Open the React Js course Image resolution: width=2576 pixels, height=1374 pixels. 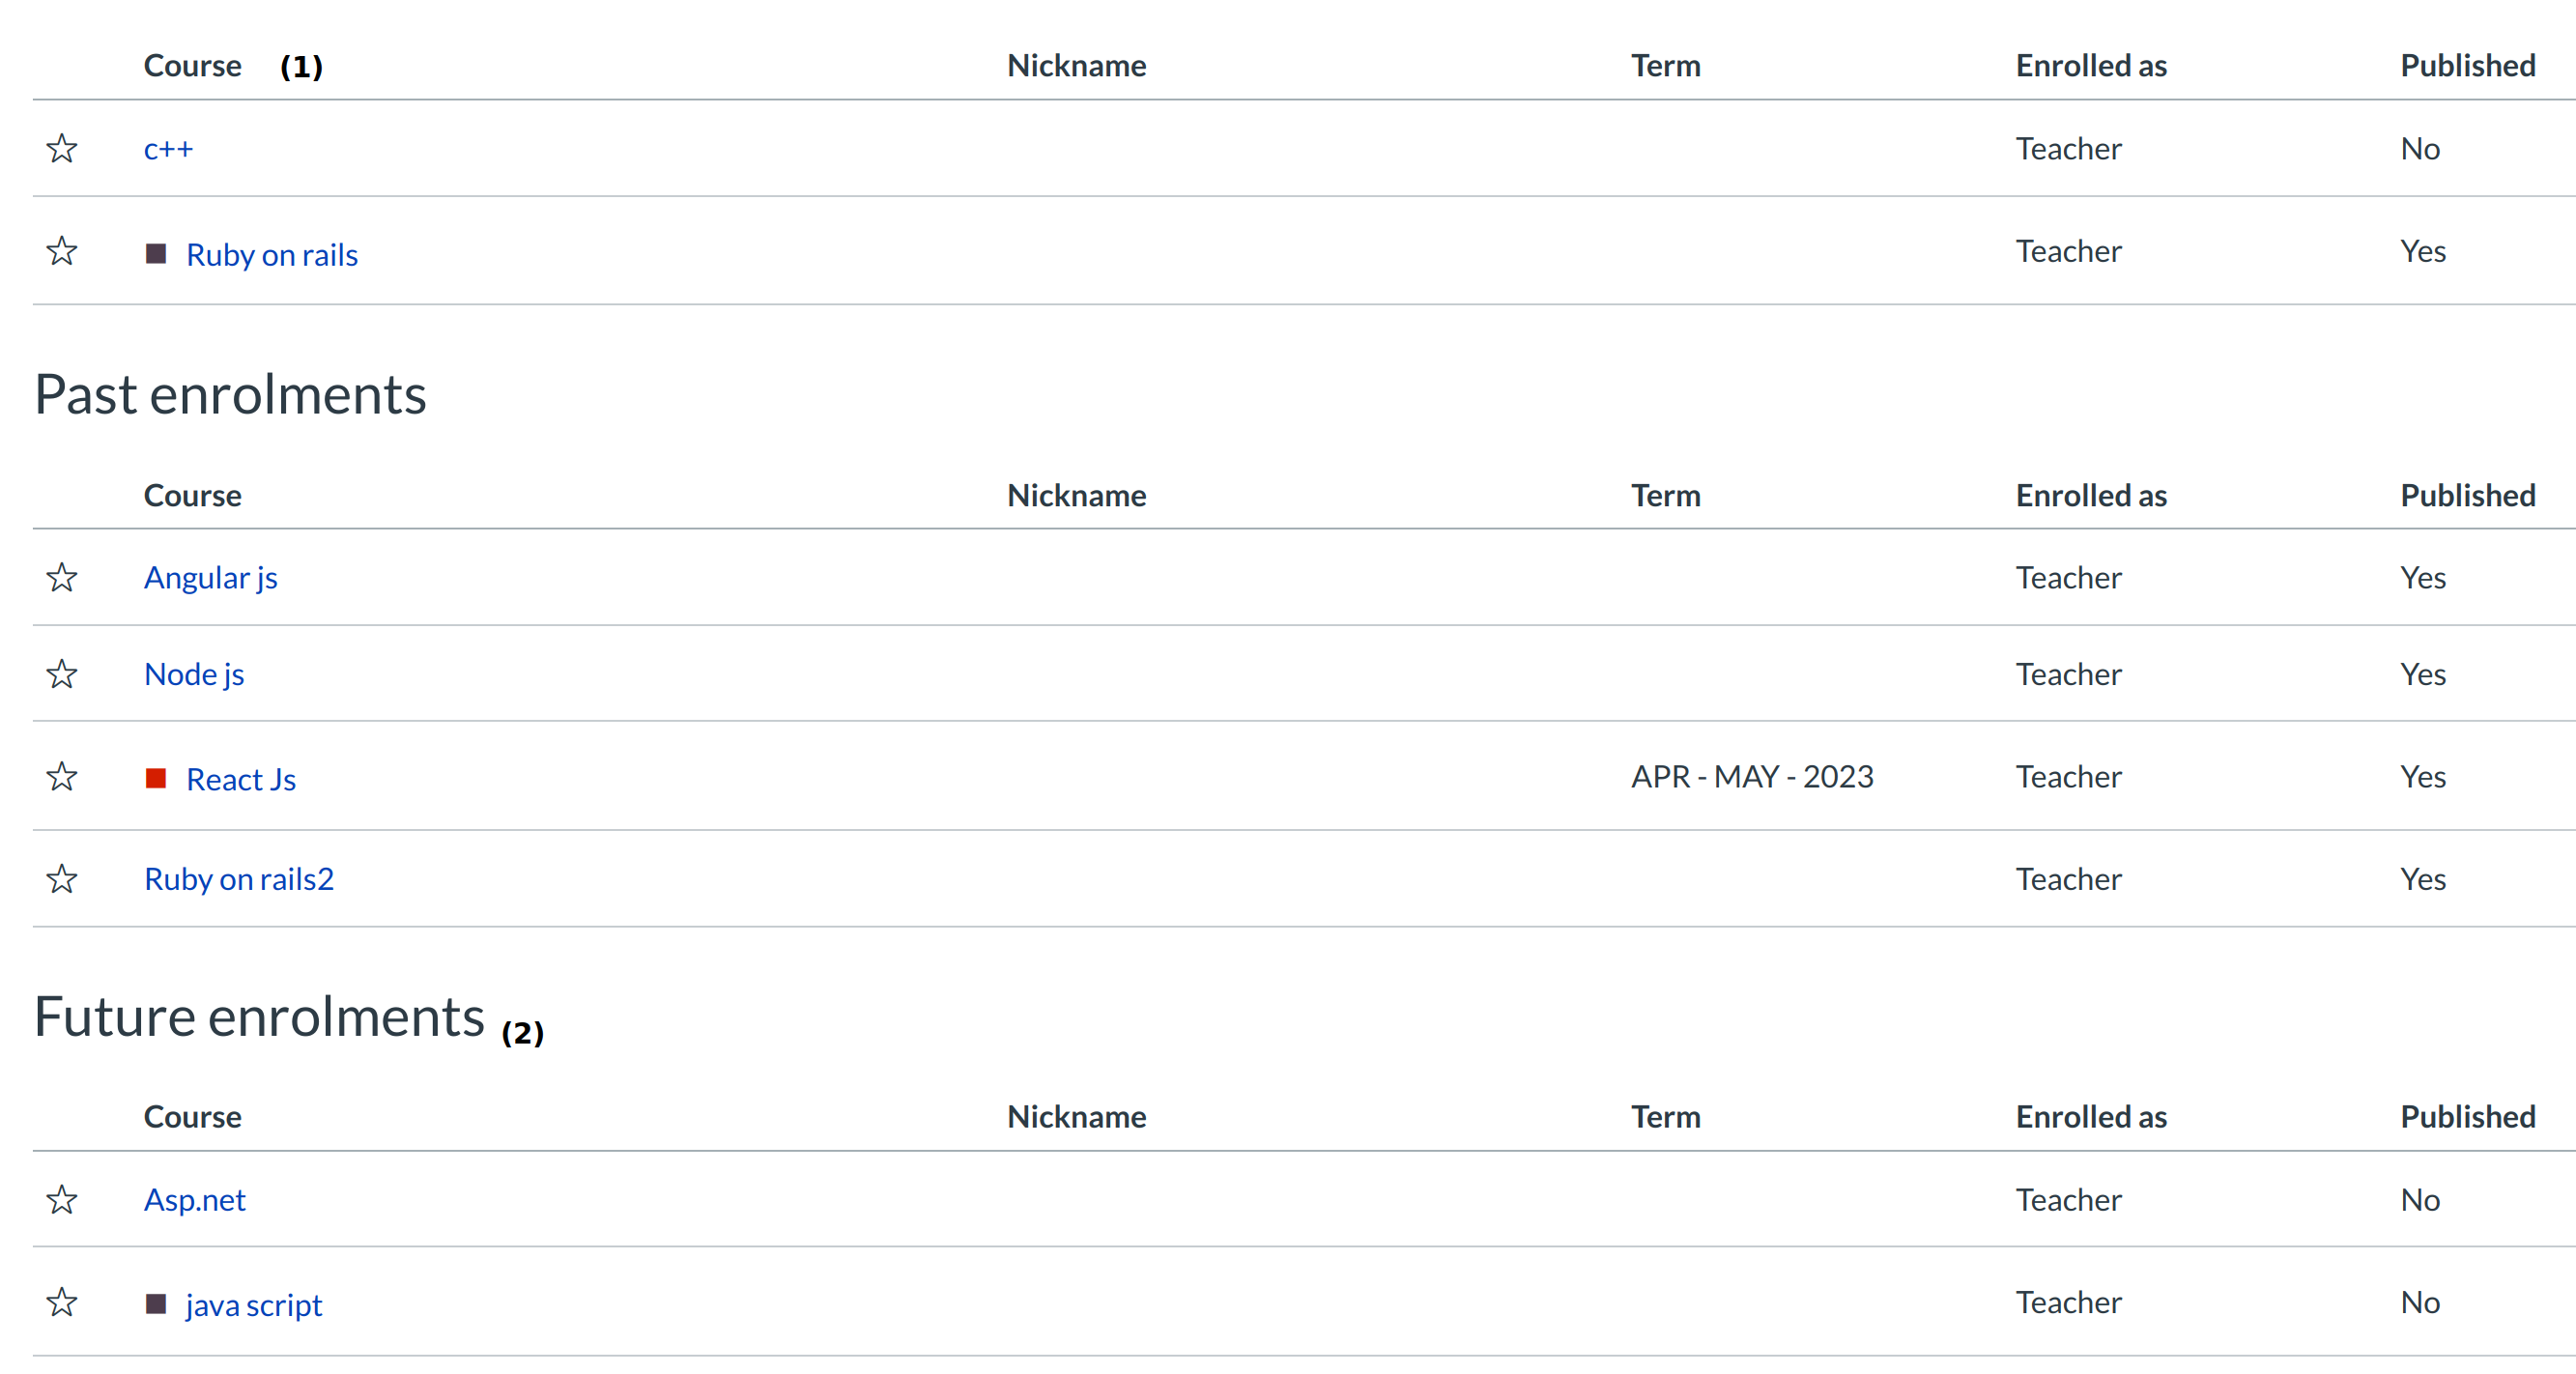coord(241,780)
